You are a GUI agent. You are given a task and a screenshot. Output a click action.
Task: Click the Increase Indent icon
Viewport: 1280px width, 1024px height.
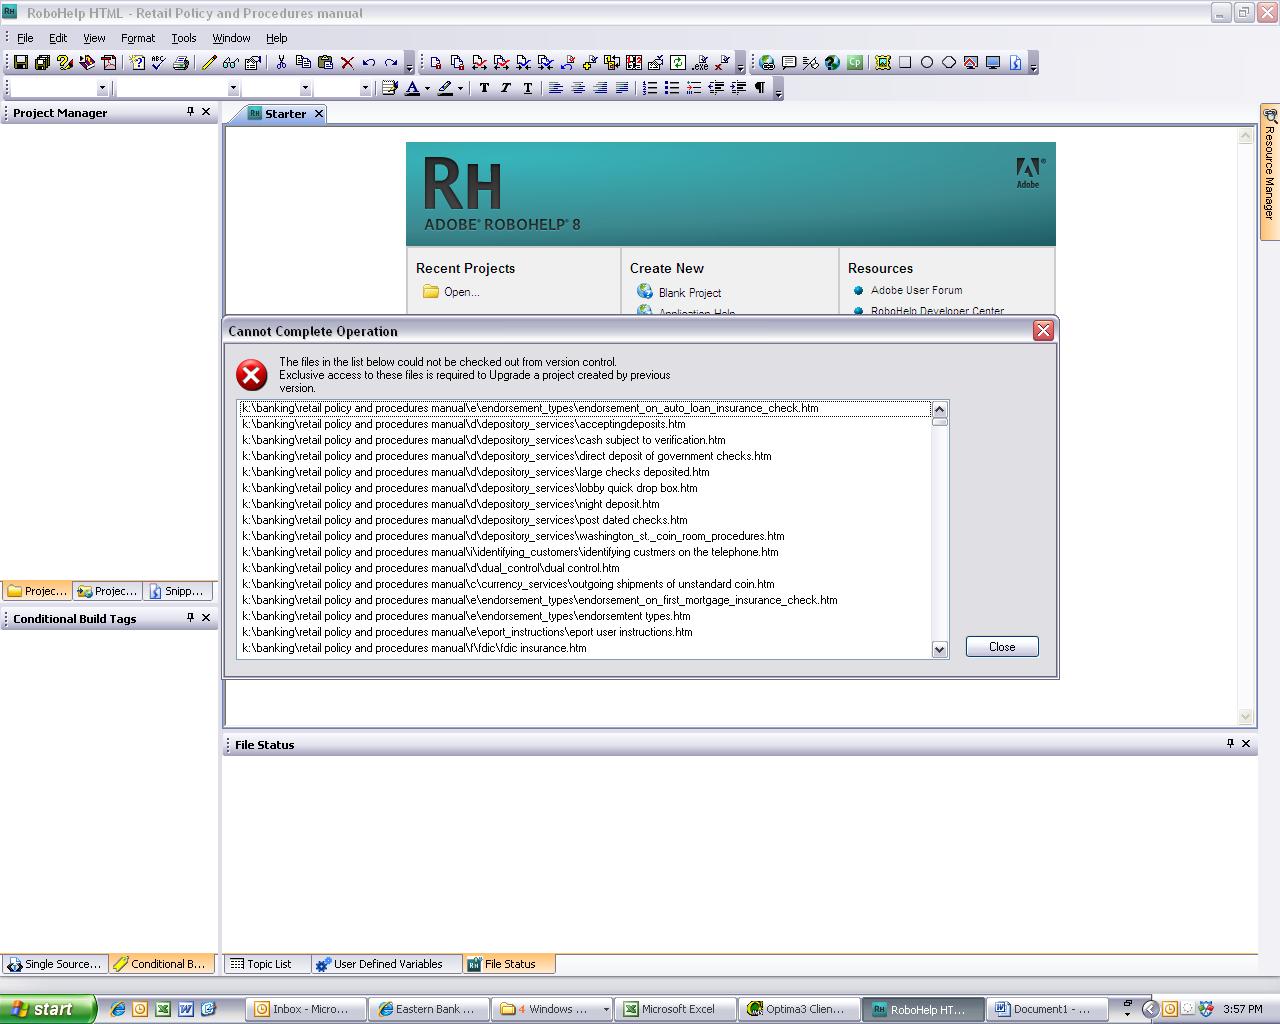pos(738,88)
